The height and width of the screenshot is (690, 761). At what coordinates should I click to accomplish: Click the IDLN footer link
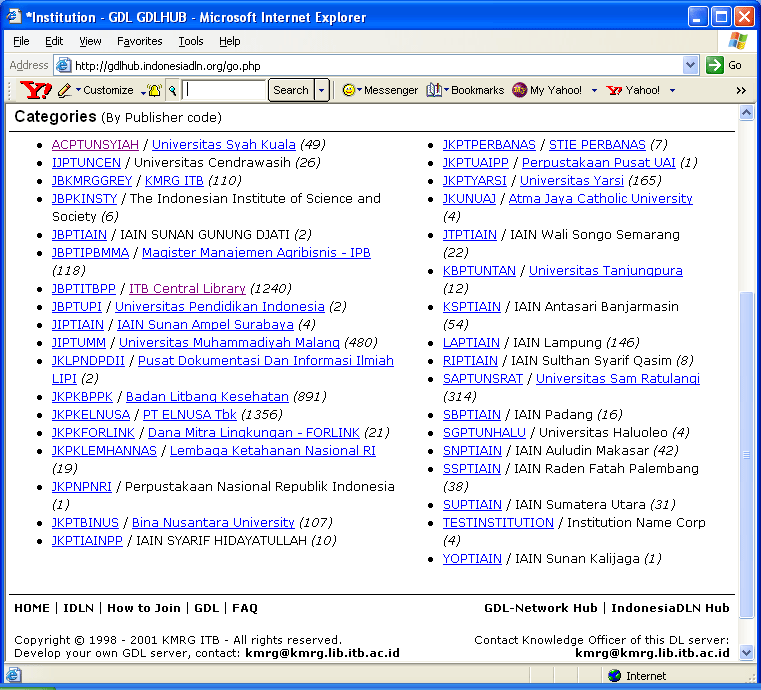(x=78, y=608)
